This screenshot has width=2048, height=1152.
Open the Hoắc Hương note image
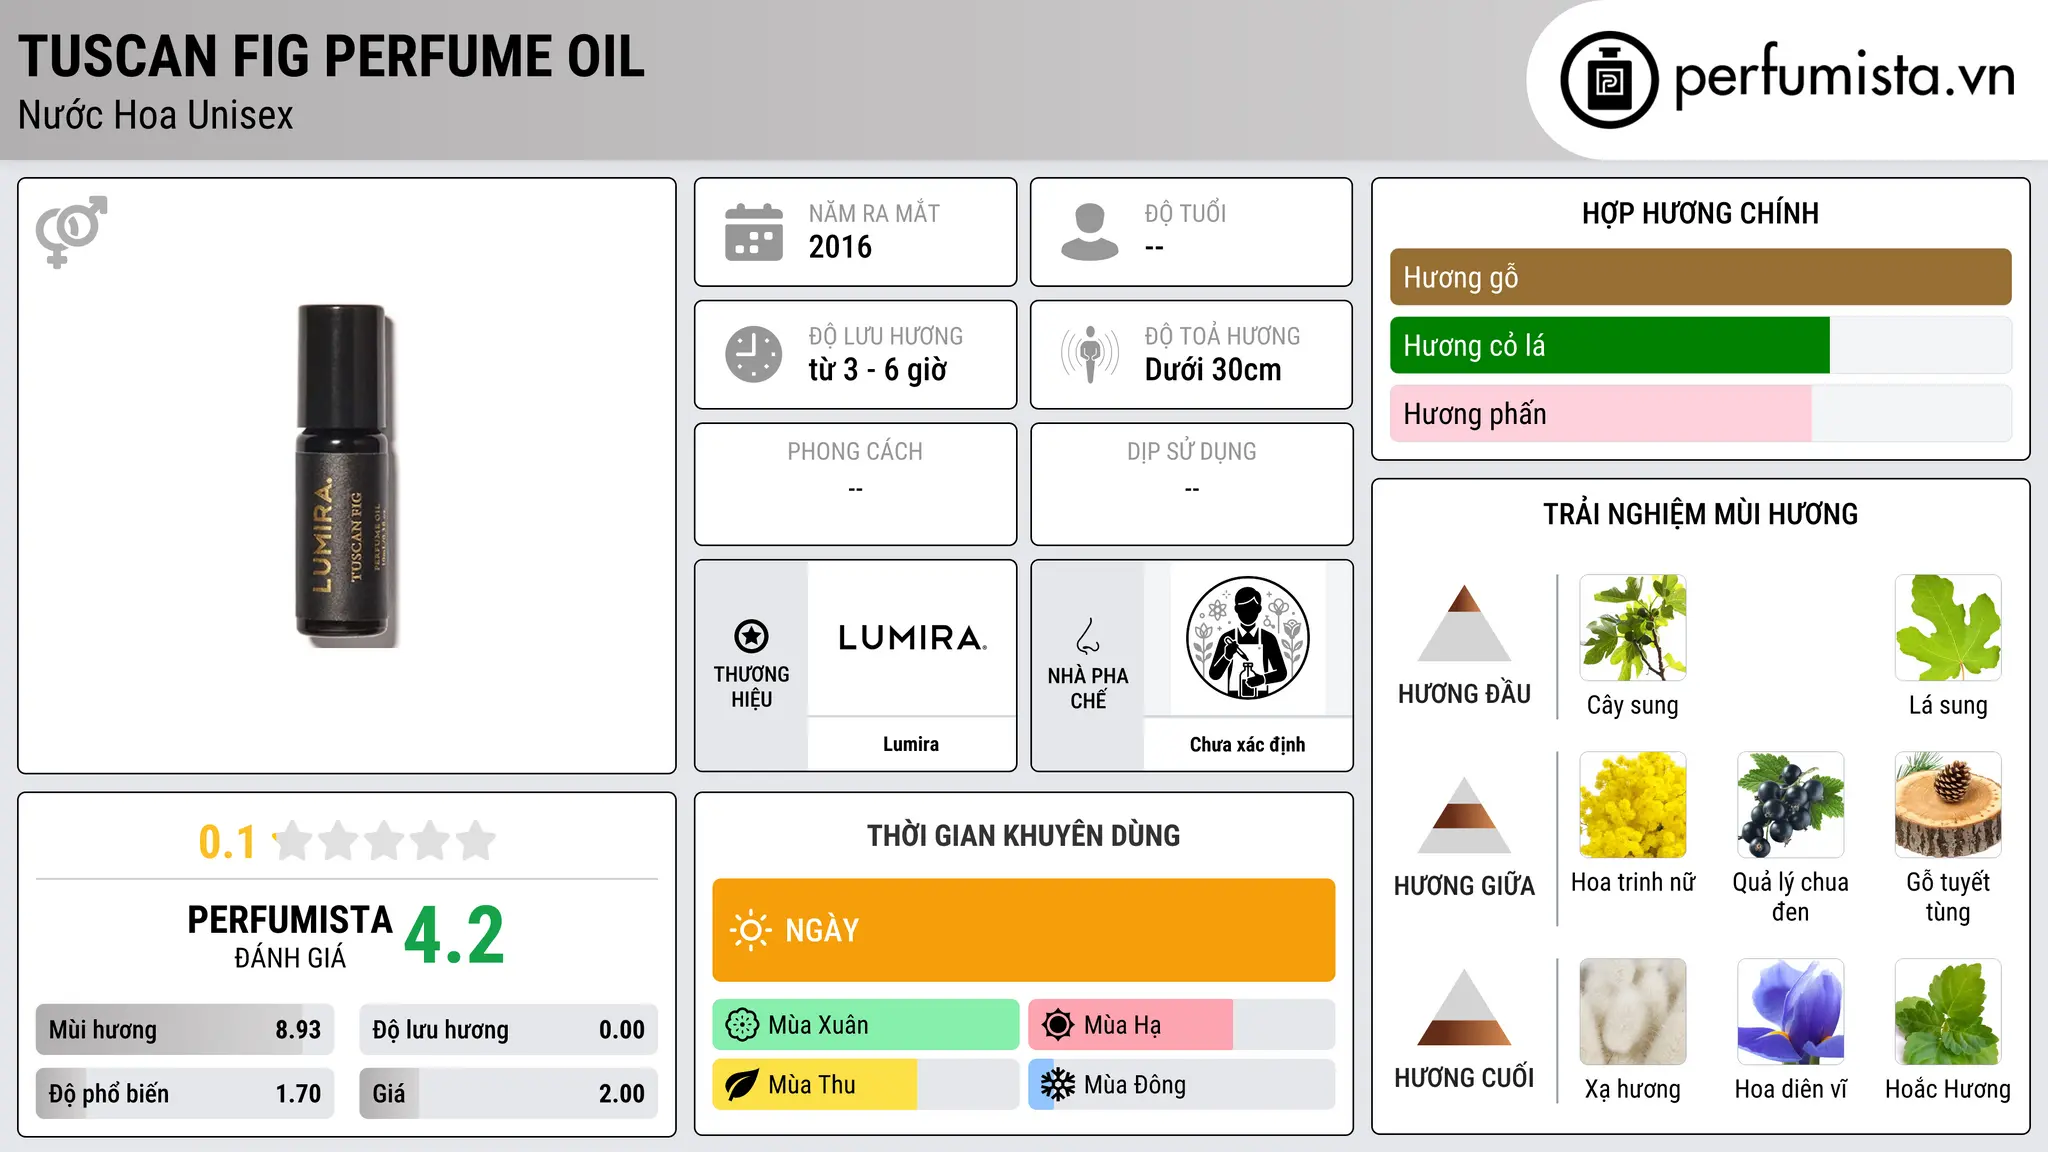[1948, 1012]
